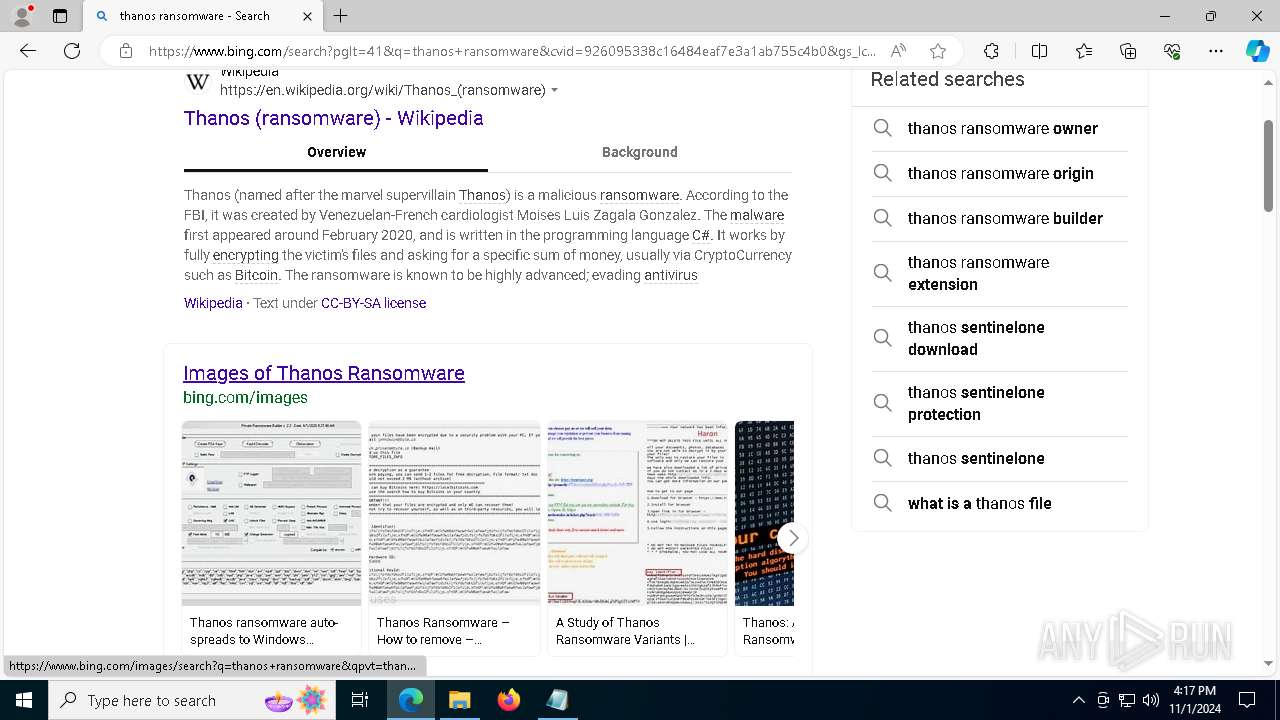Search thanos ransomware builder

(x=1000, y=218)
